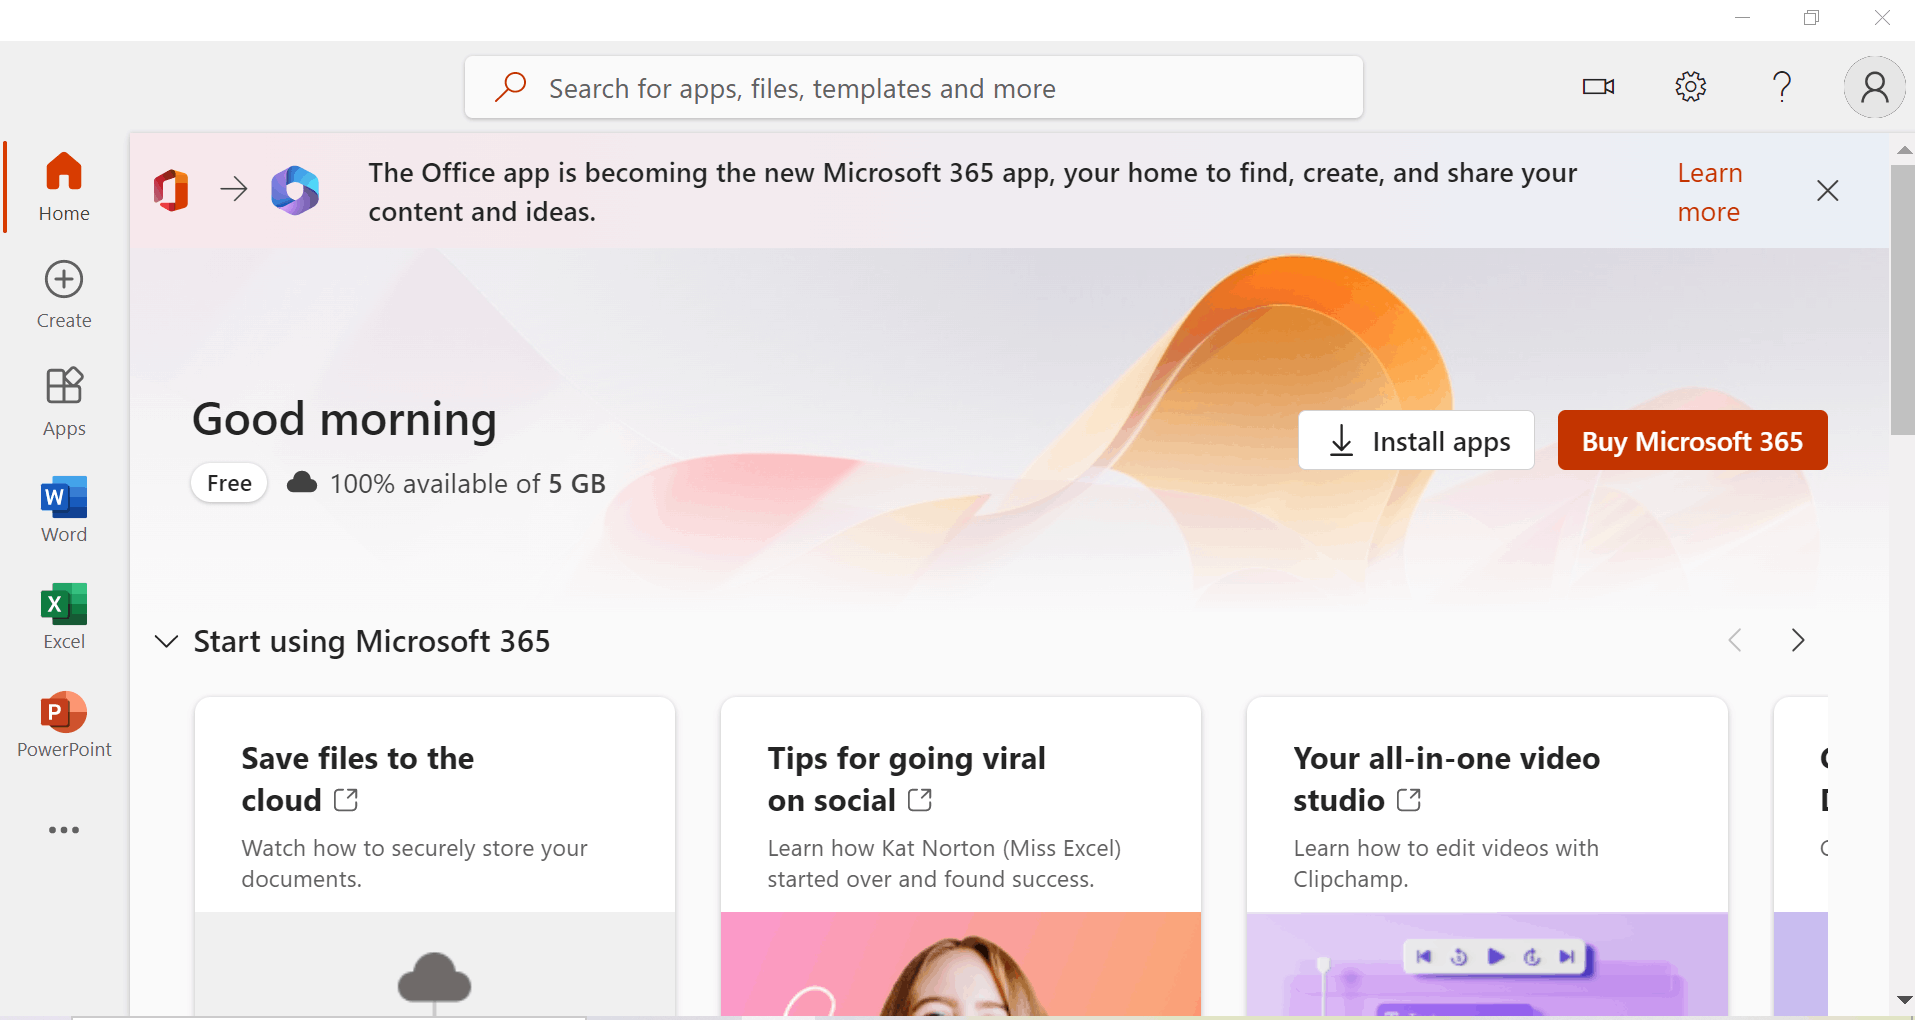
Task: Open the Apps page in sidebar
Action: click(64, 402)
